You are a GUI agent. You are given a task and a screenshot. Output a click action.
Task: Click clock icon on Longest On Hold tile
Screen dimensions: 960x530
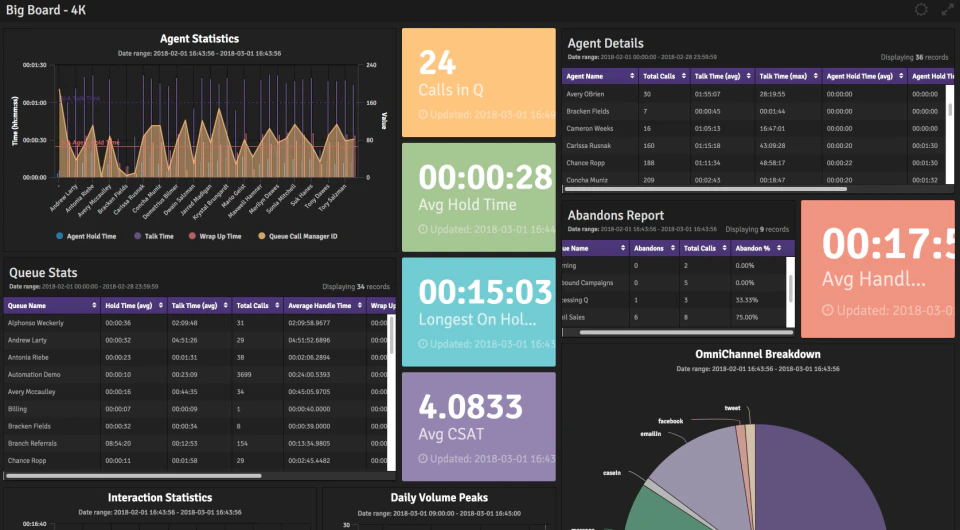click(422, 344)
